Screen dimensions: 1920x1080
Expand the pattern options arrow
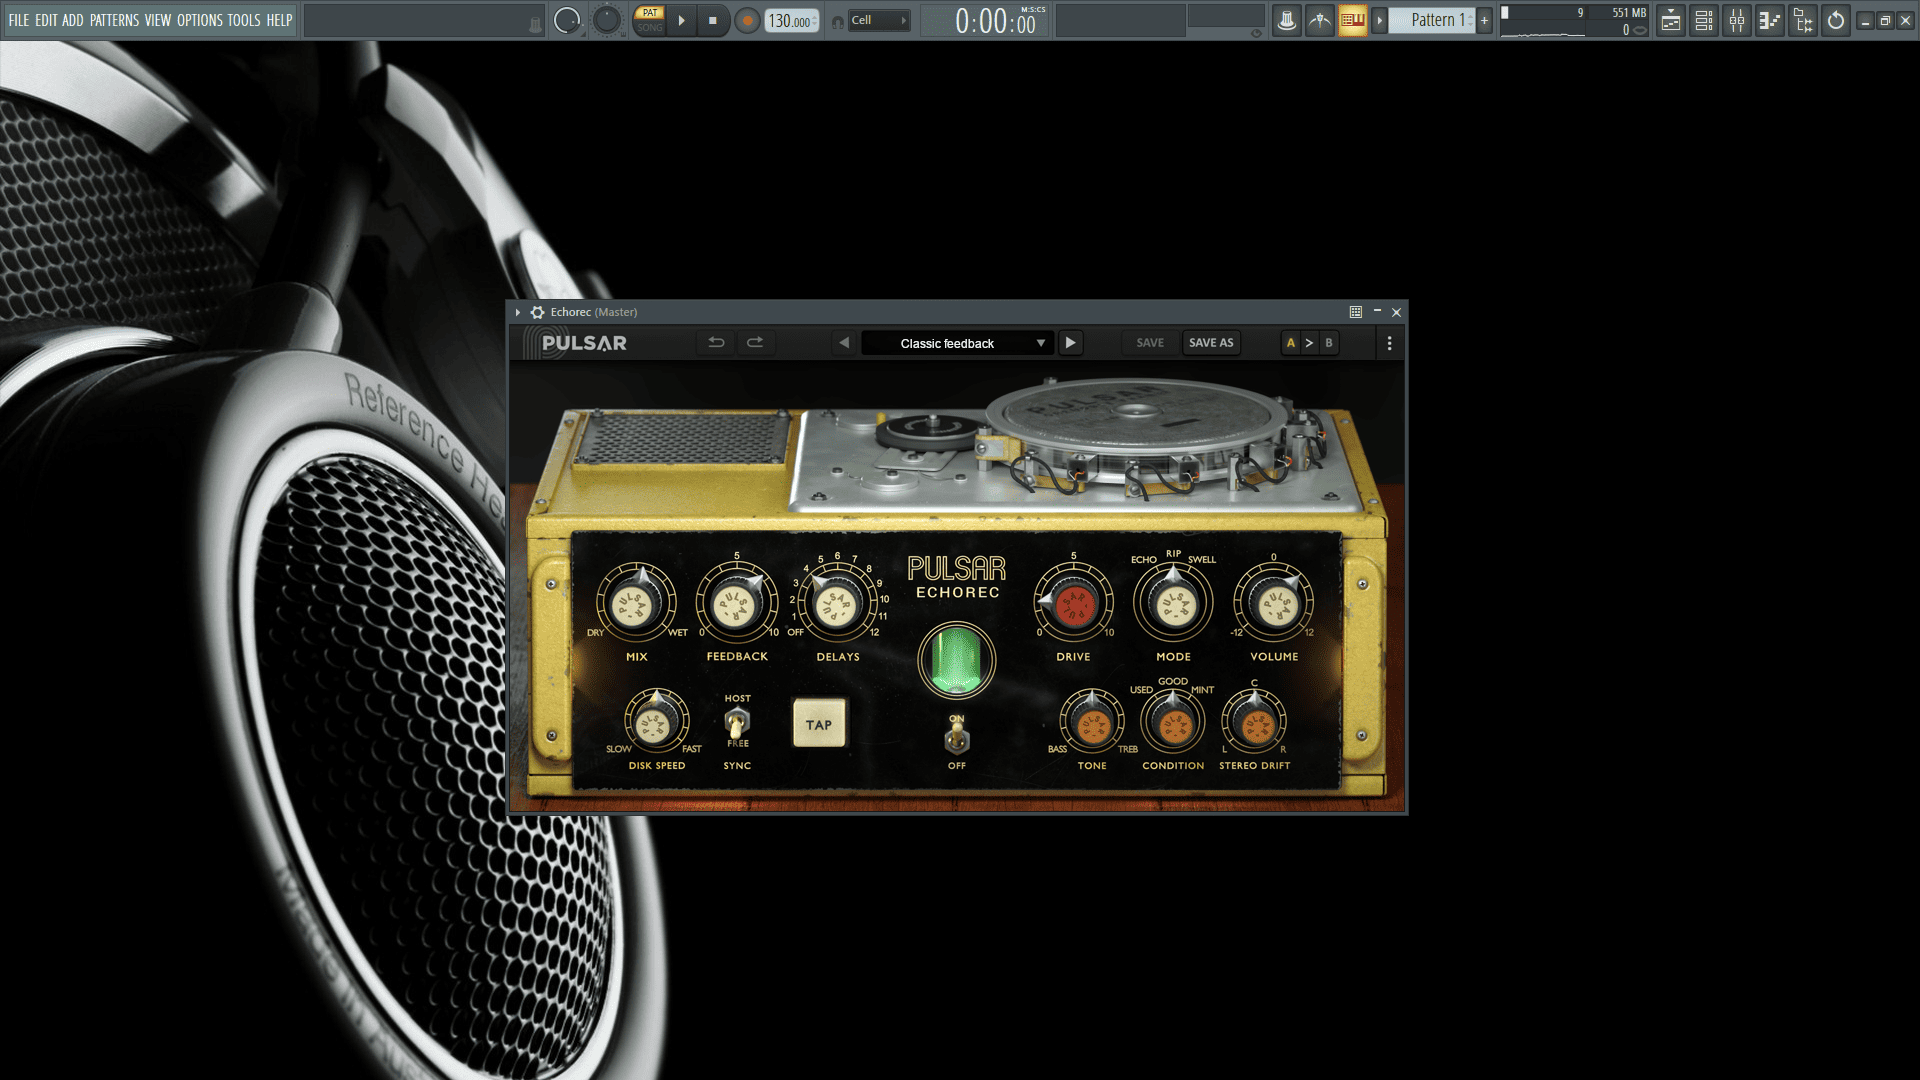1379,20
